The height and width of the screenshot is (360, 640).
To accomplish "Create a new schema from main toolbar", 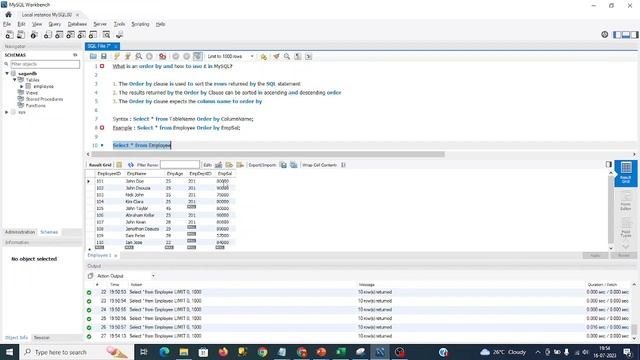I will tap(48, 35).
